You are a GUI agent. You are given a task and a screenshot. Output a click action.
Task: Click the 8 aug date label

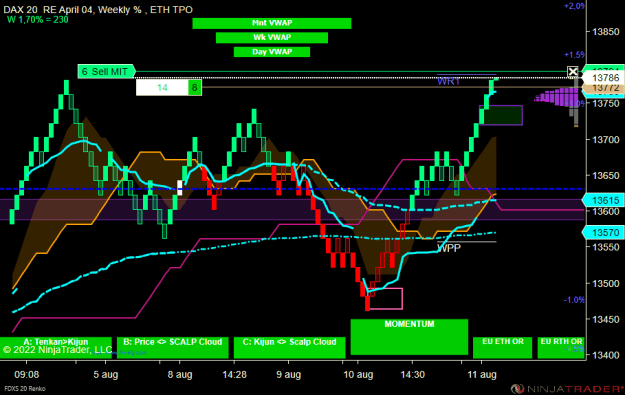coord(180,375)
